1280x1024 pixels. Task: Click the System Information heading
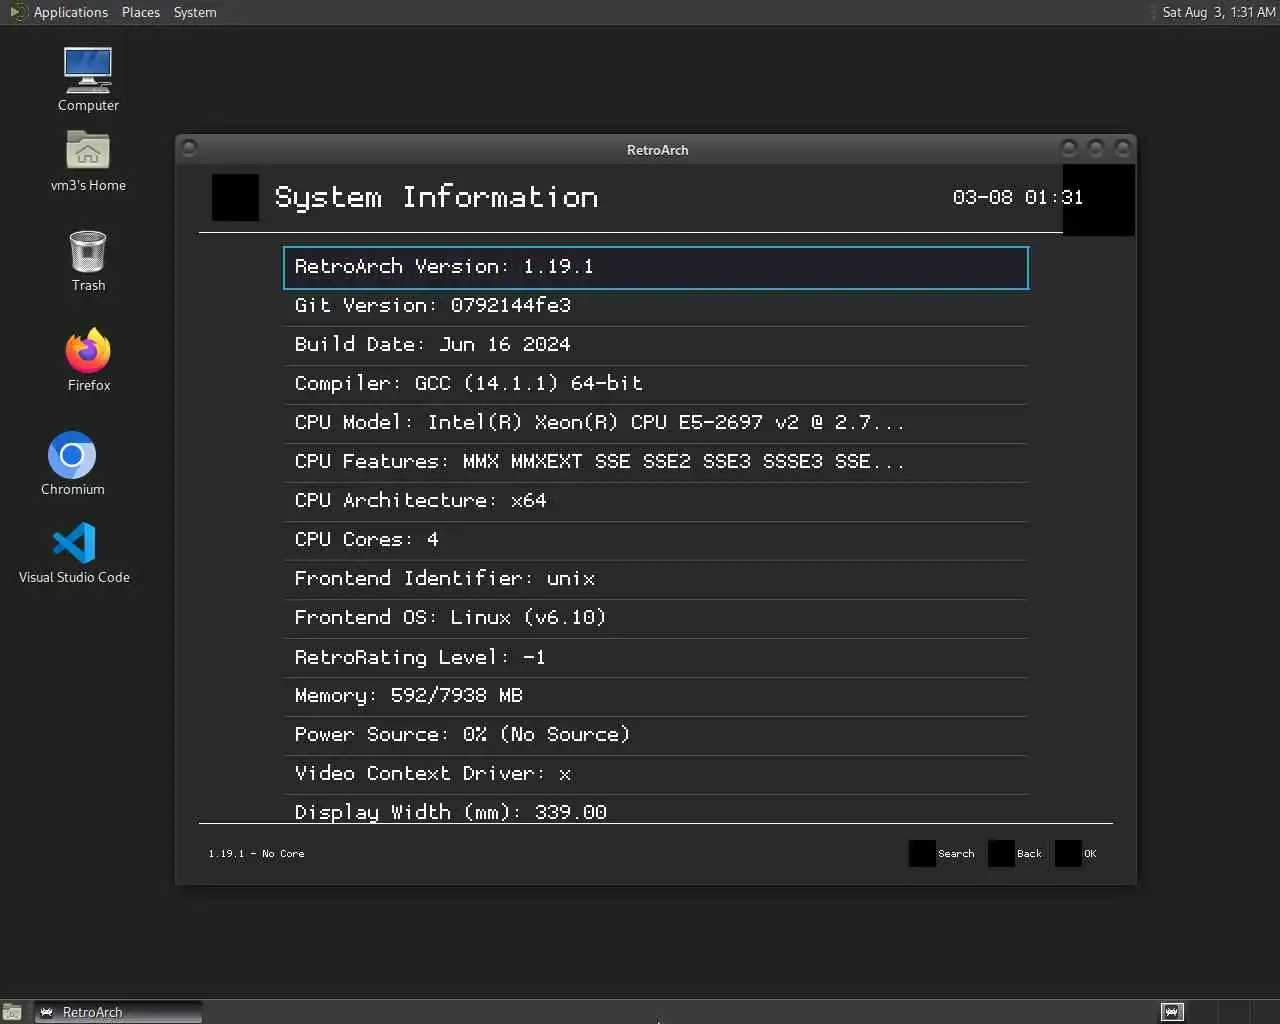(x=436, y=197)
